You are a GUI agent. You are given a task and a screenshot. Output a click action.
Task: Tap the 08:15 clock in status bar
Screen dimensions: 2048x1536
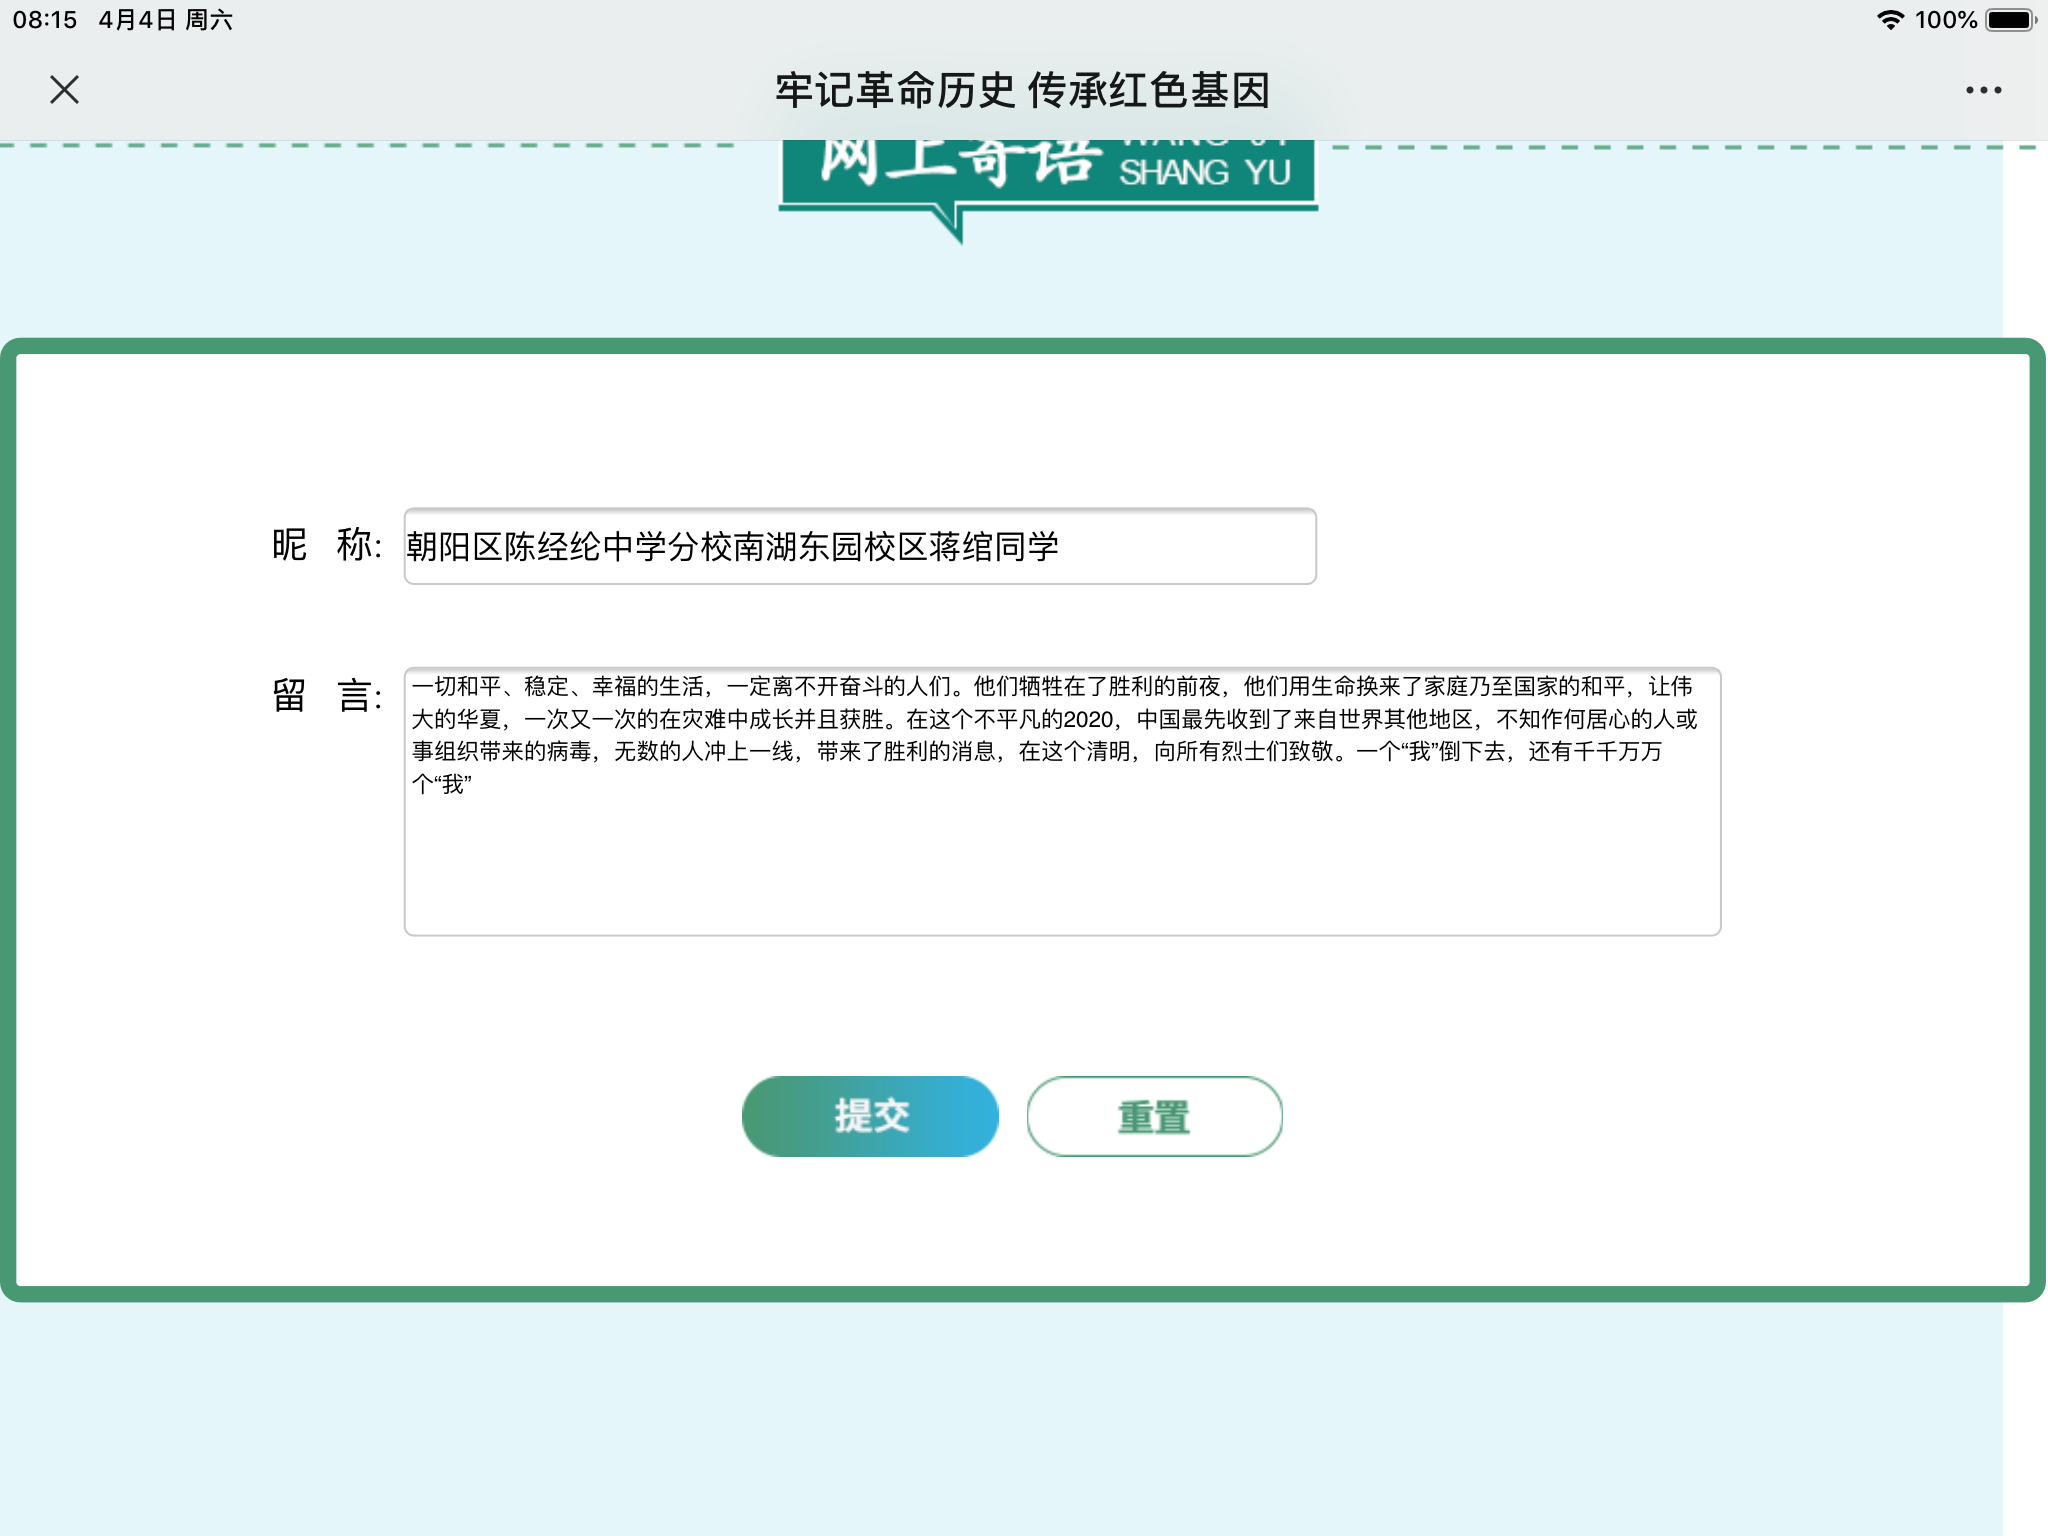[45, 20]
